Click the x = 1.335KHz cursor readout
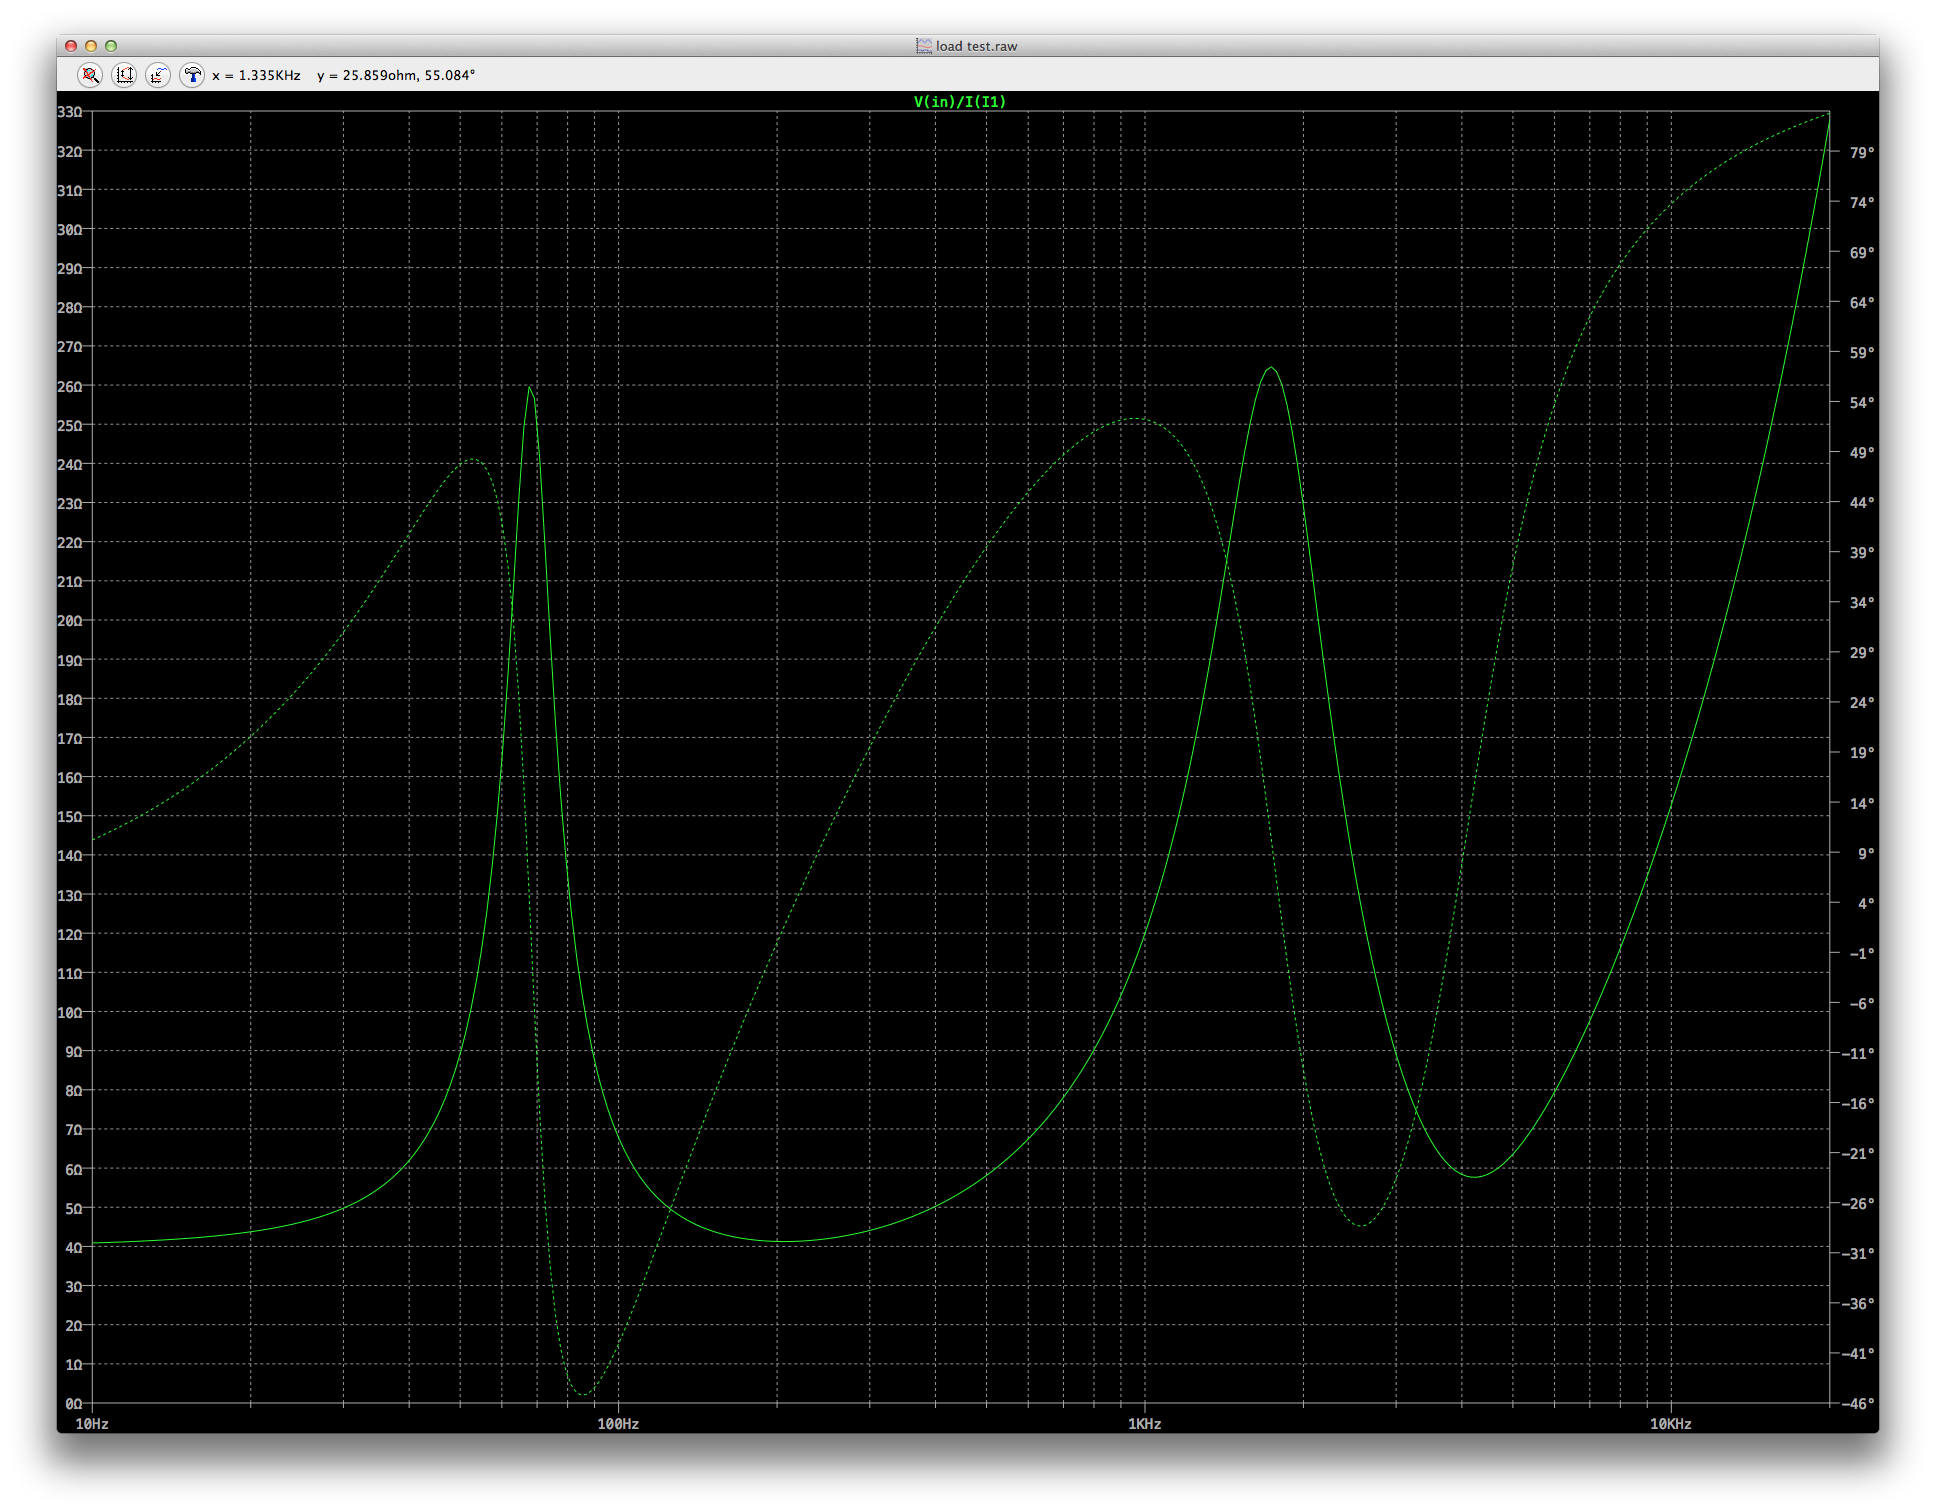 [256, 75]
